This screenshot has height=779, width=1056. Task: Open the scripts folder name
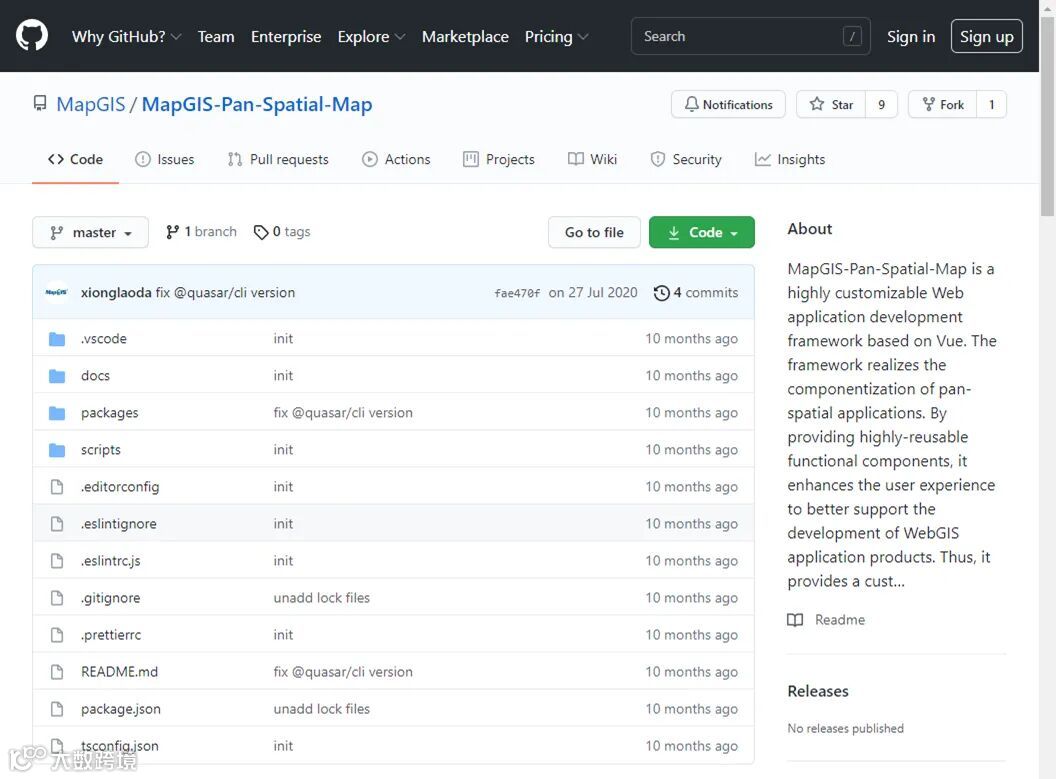click(100, 450)
